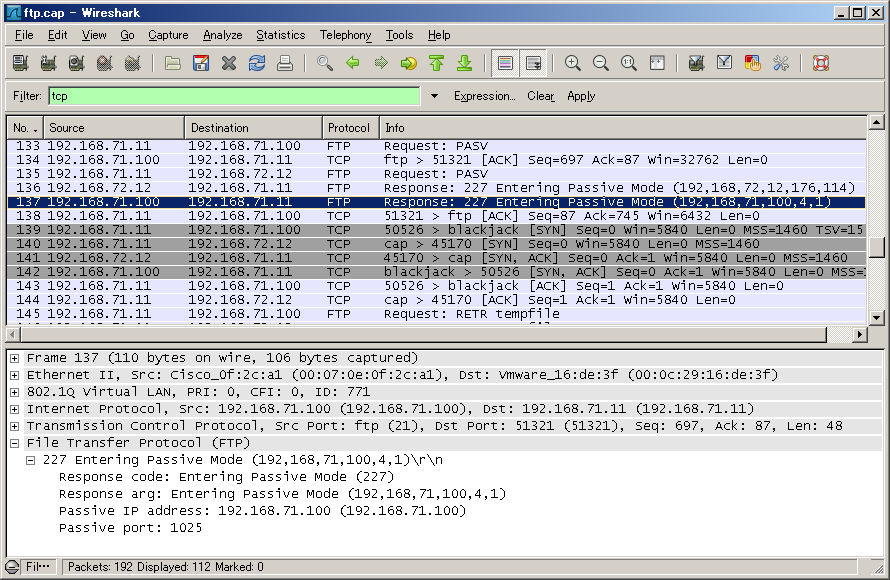890x580 pixels.
Task: Collapse the File Transfer Protocol node
Action: [x=15, y=443]
